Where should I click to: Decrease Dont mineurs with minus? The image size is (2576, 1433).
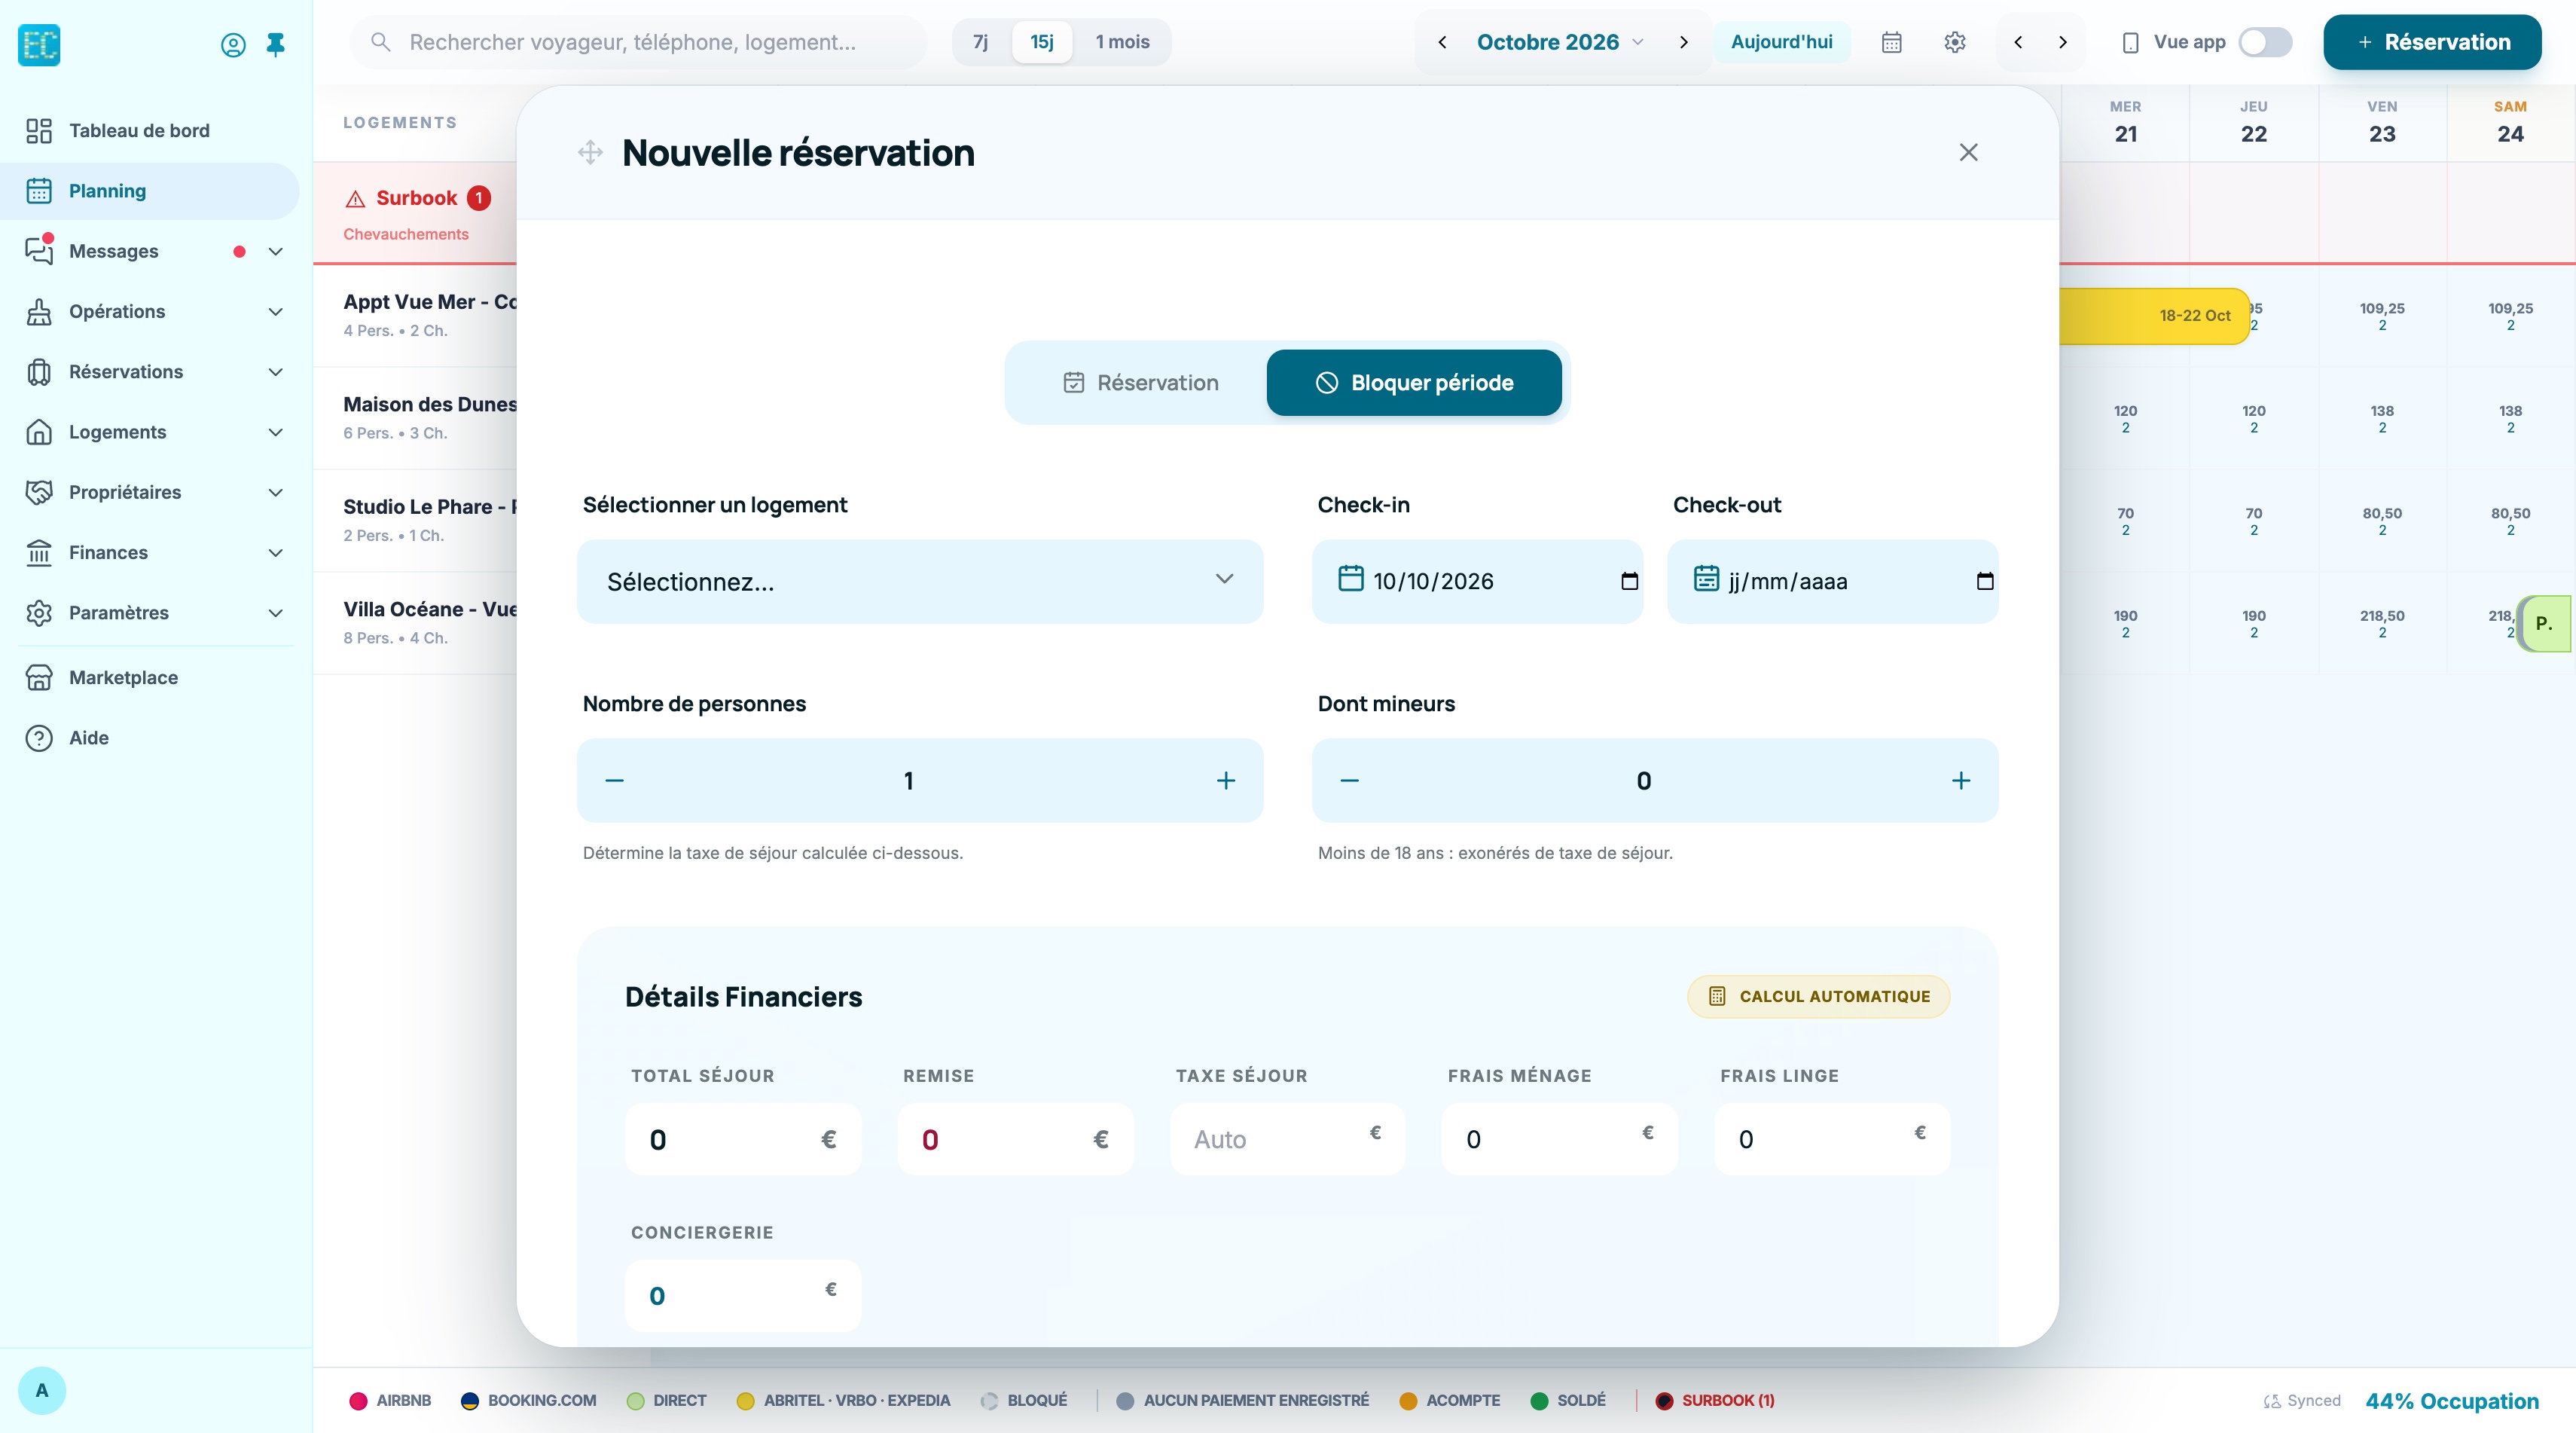coord(1349,781)
